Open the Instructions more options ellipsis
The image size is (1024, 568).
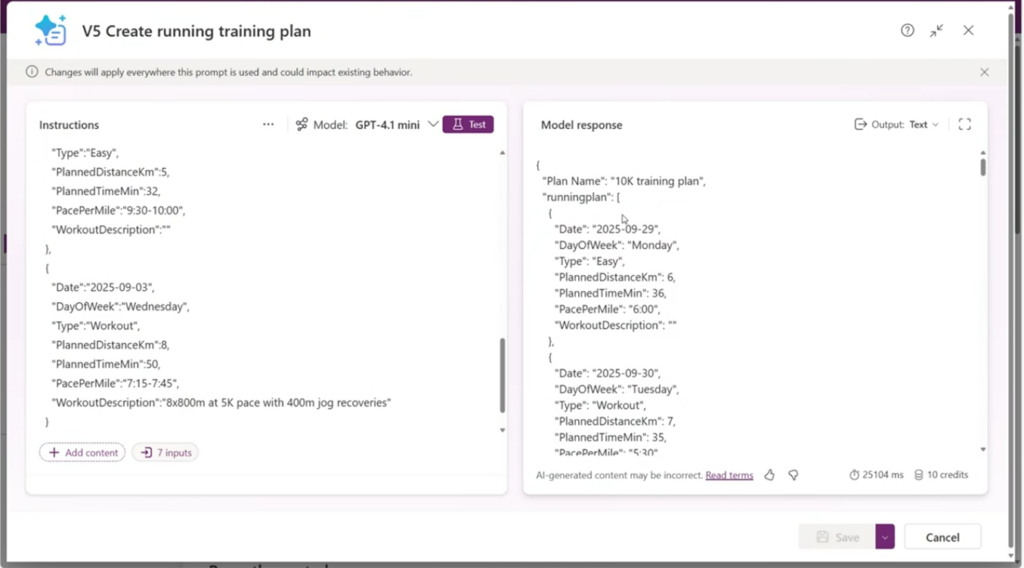(268, 125)
